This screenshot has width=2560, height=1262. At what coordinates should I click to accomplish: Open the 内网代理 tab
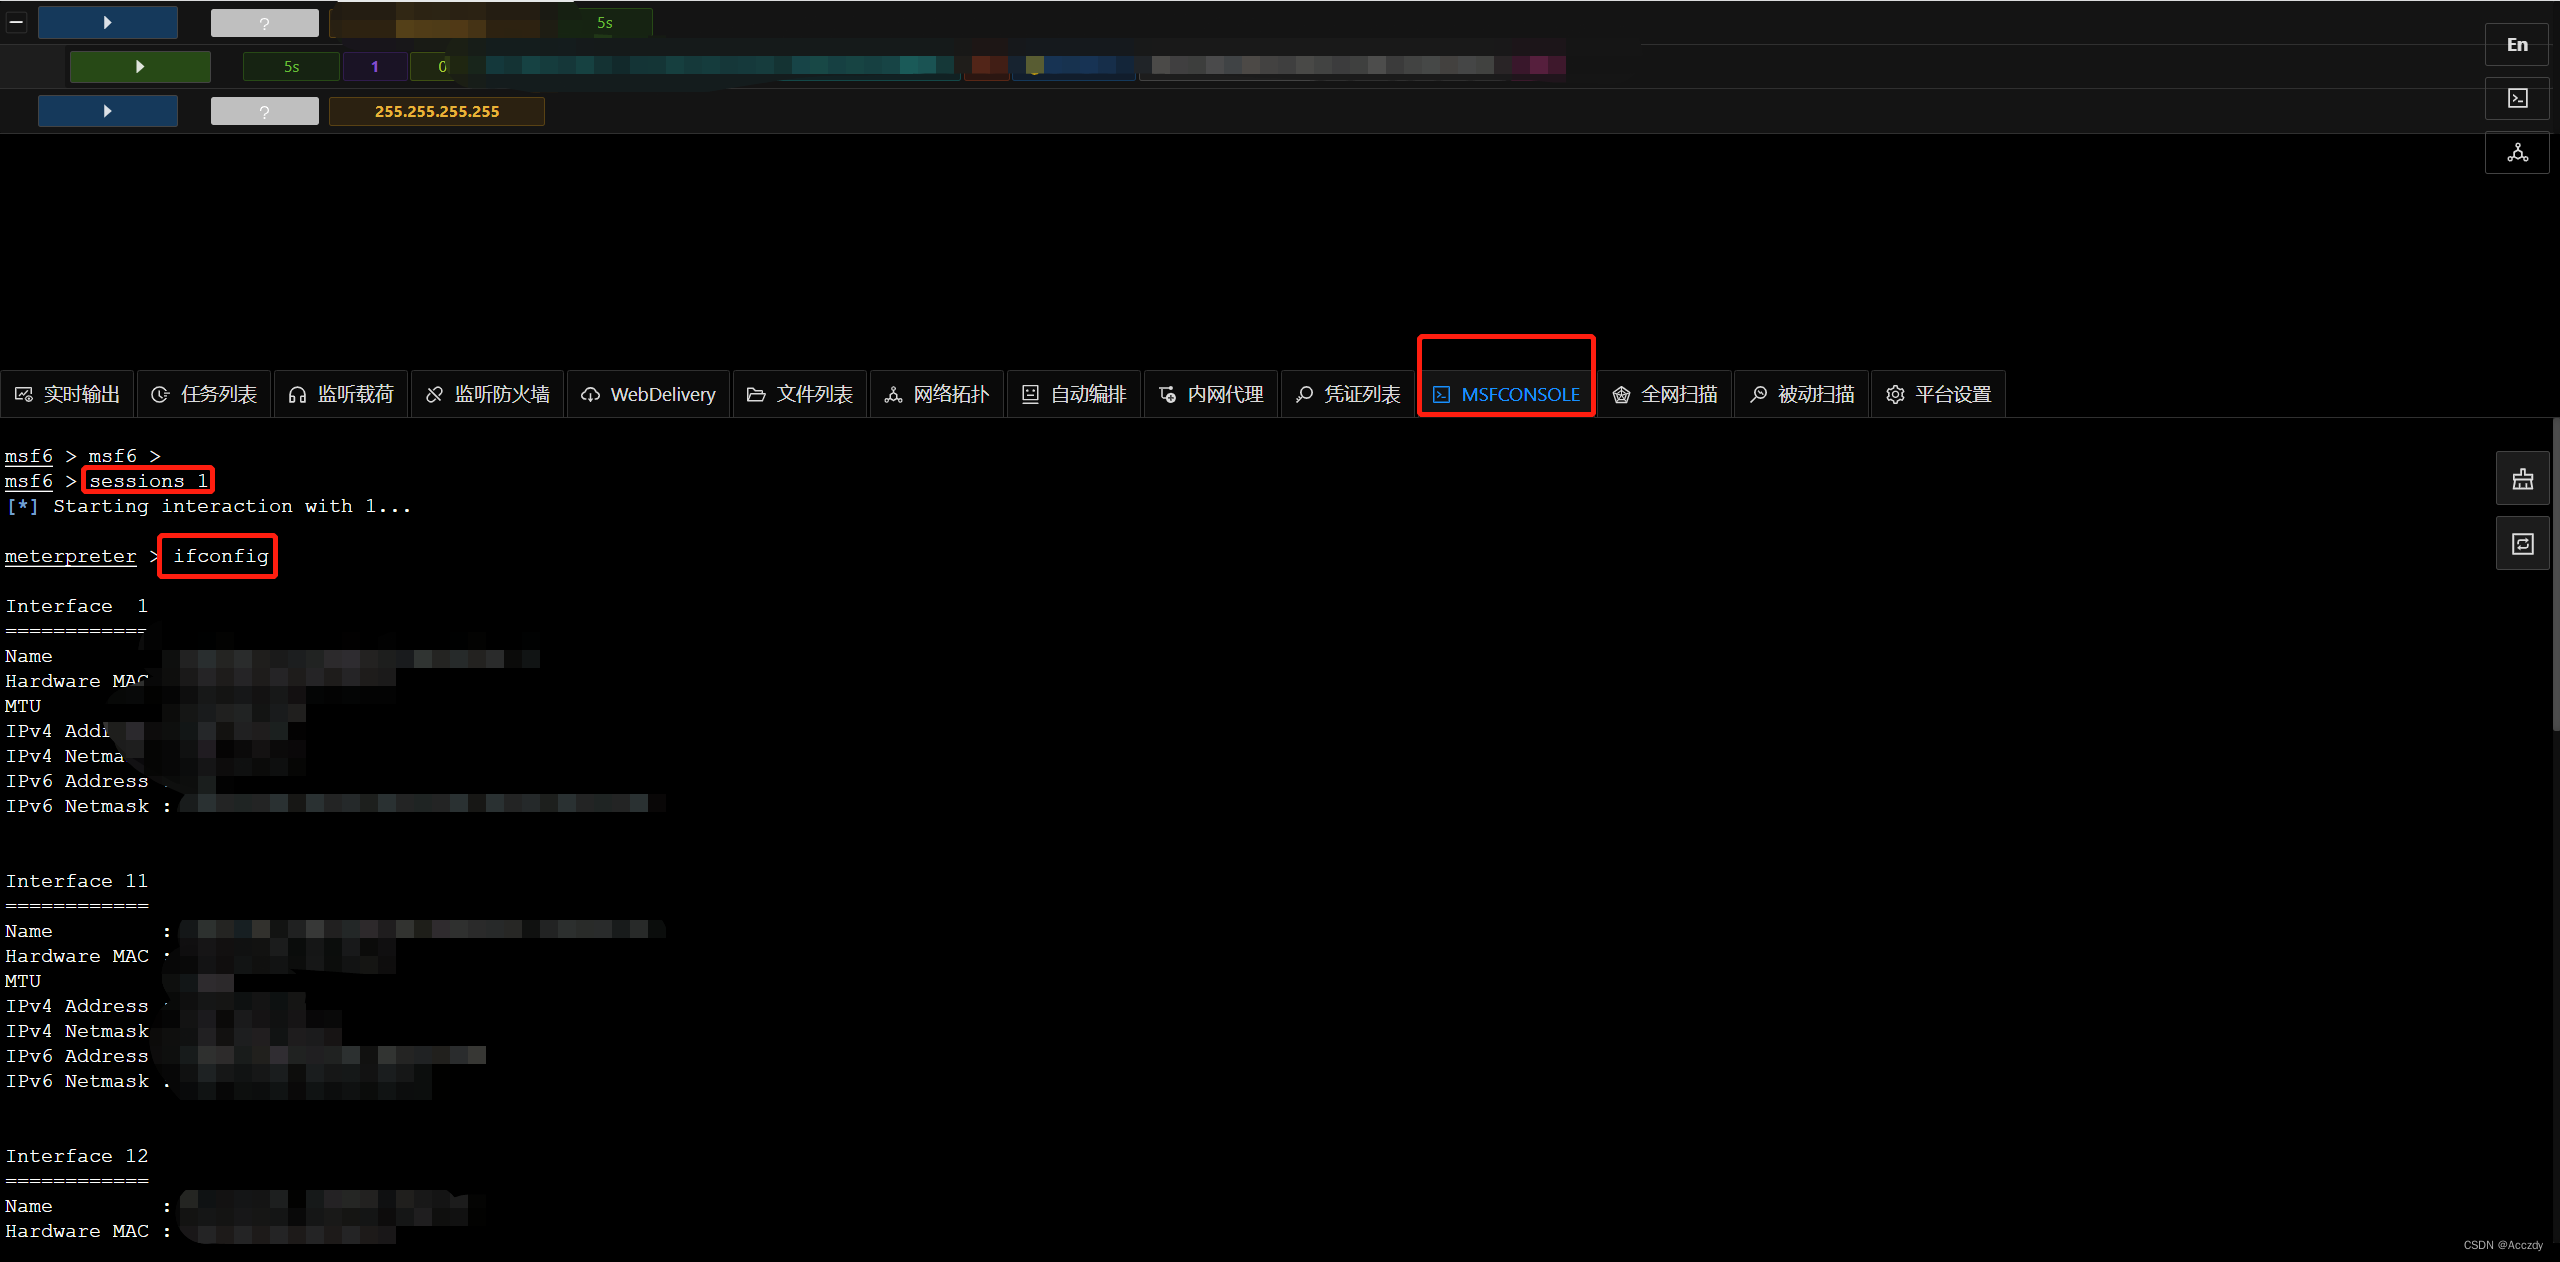click(1211, 394)
